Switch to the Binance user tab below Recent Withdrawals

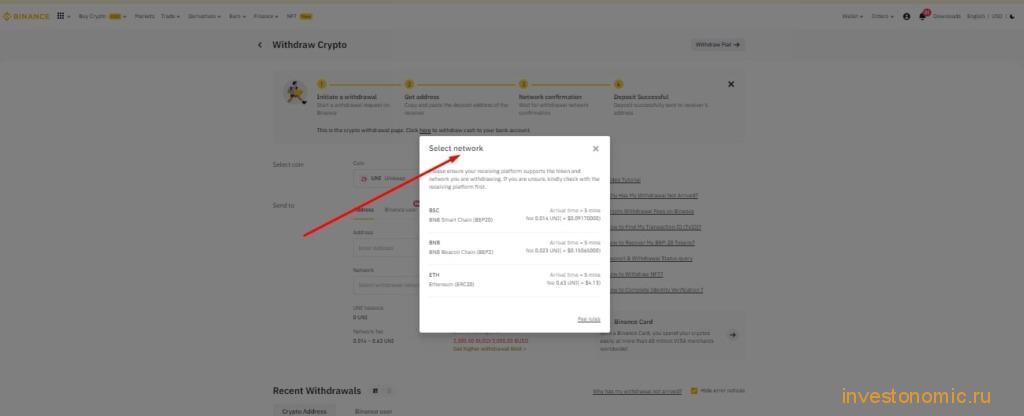pos(374,411)
